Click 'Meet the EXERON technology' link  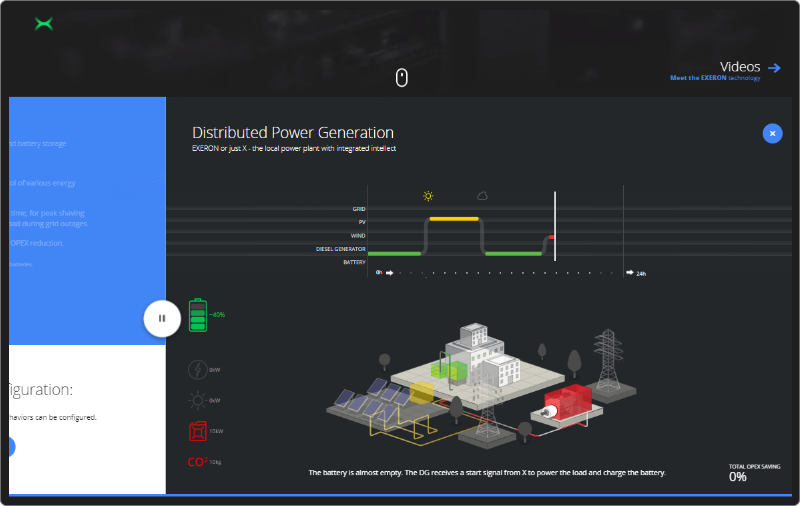pyautogui.click(x=715, y=78)
